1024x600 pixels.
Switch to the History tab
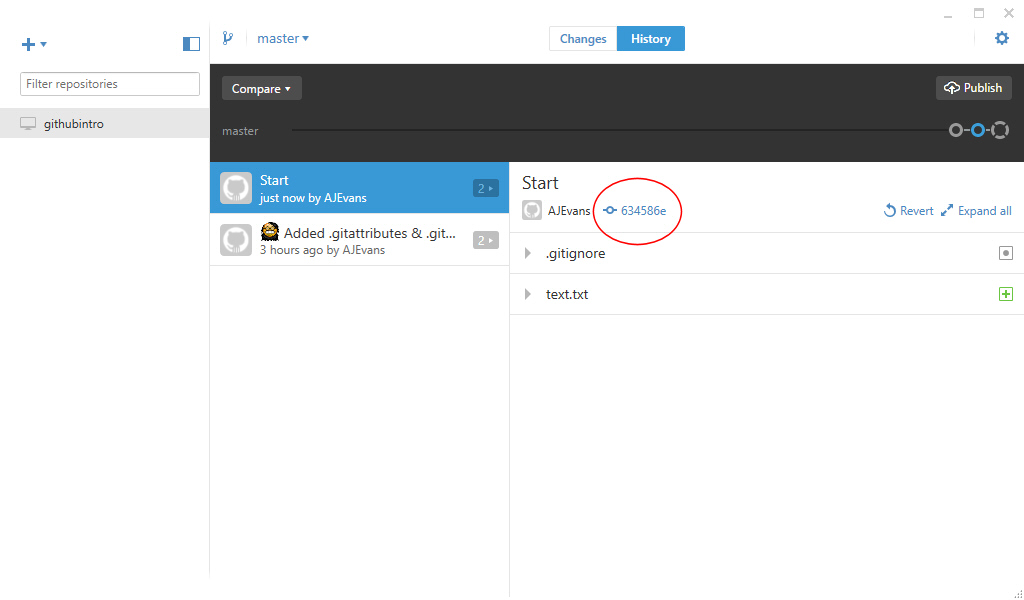(650, 39)
